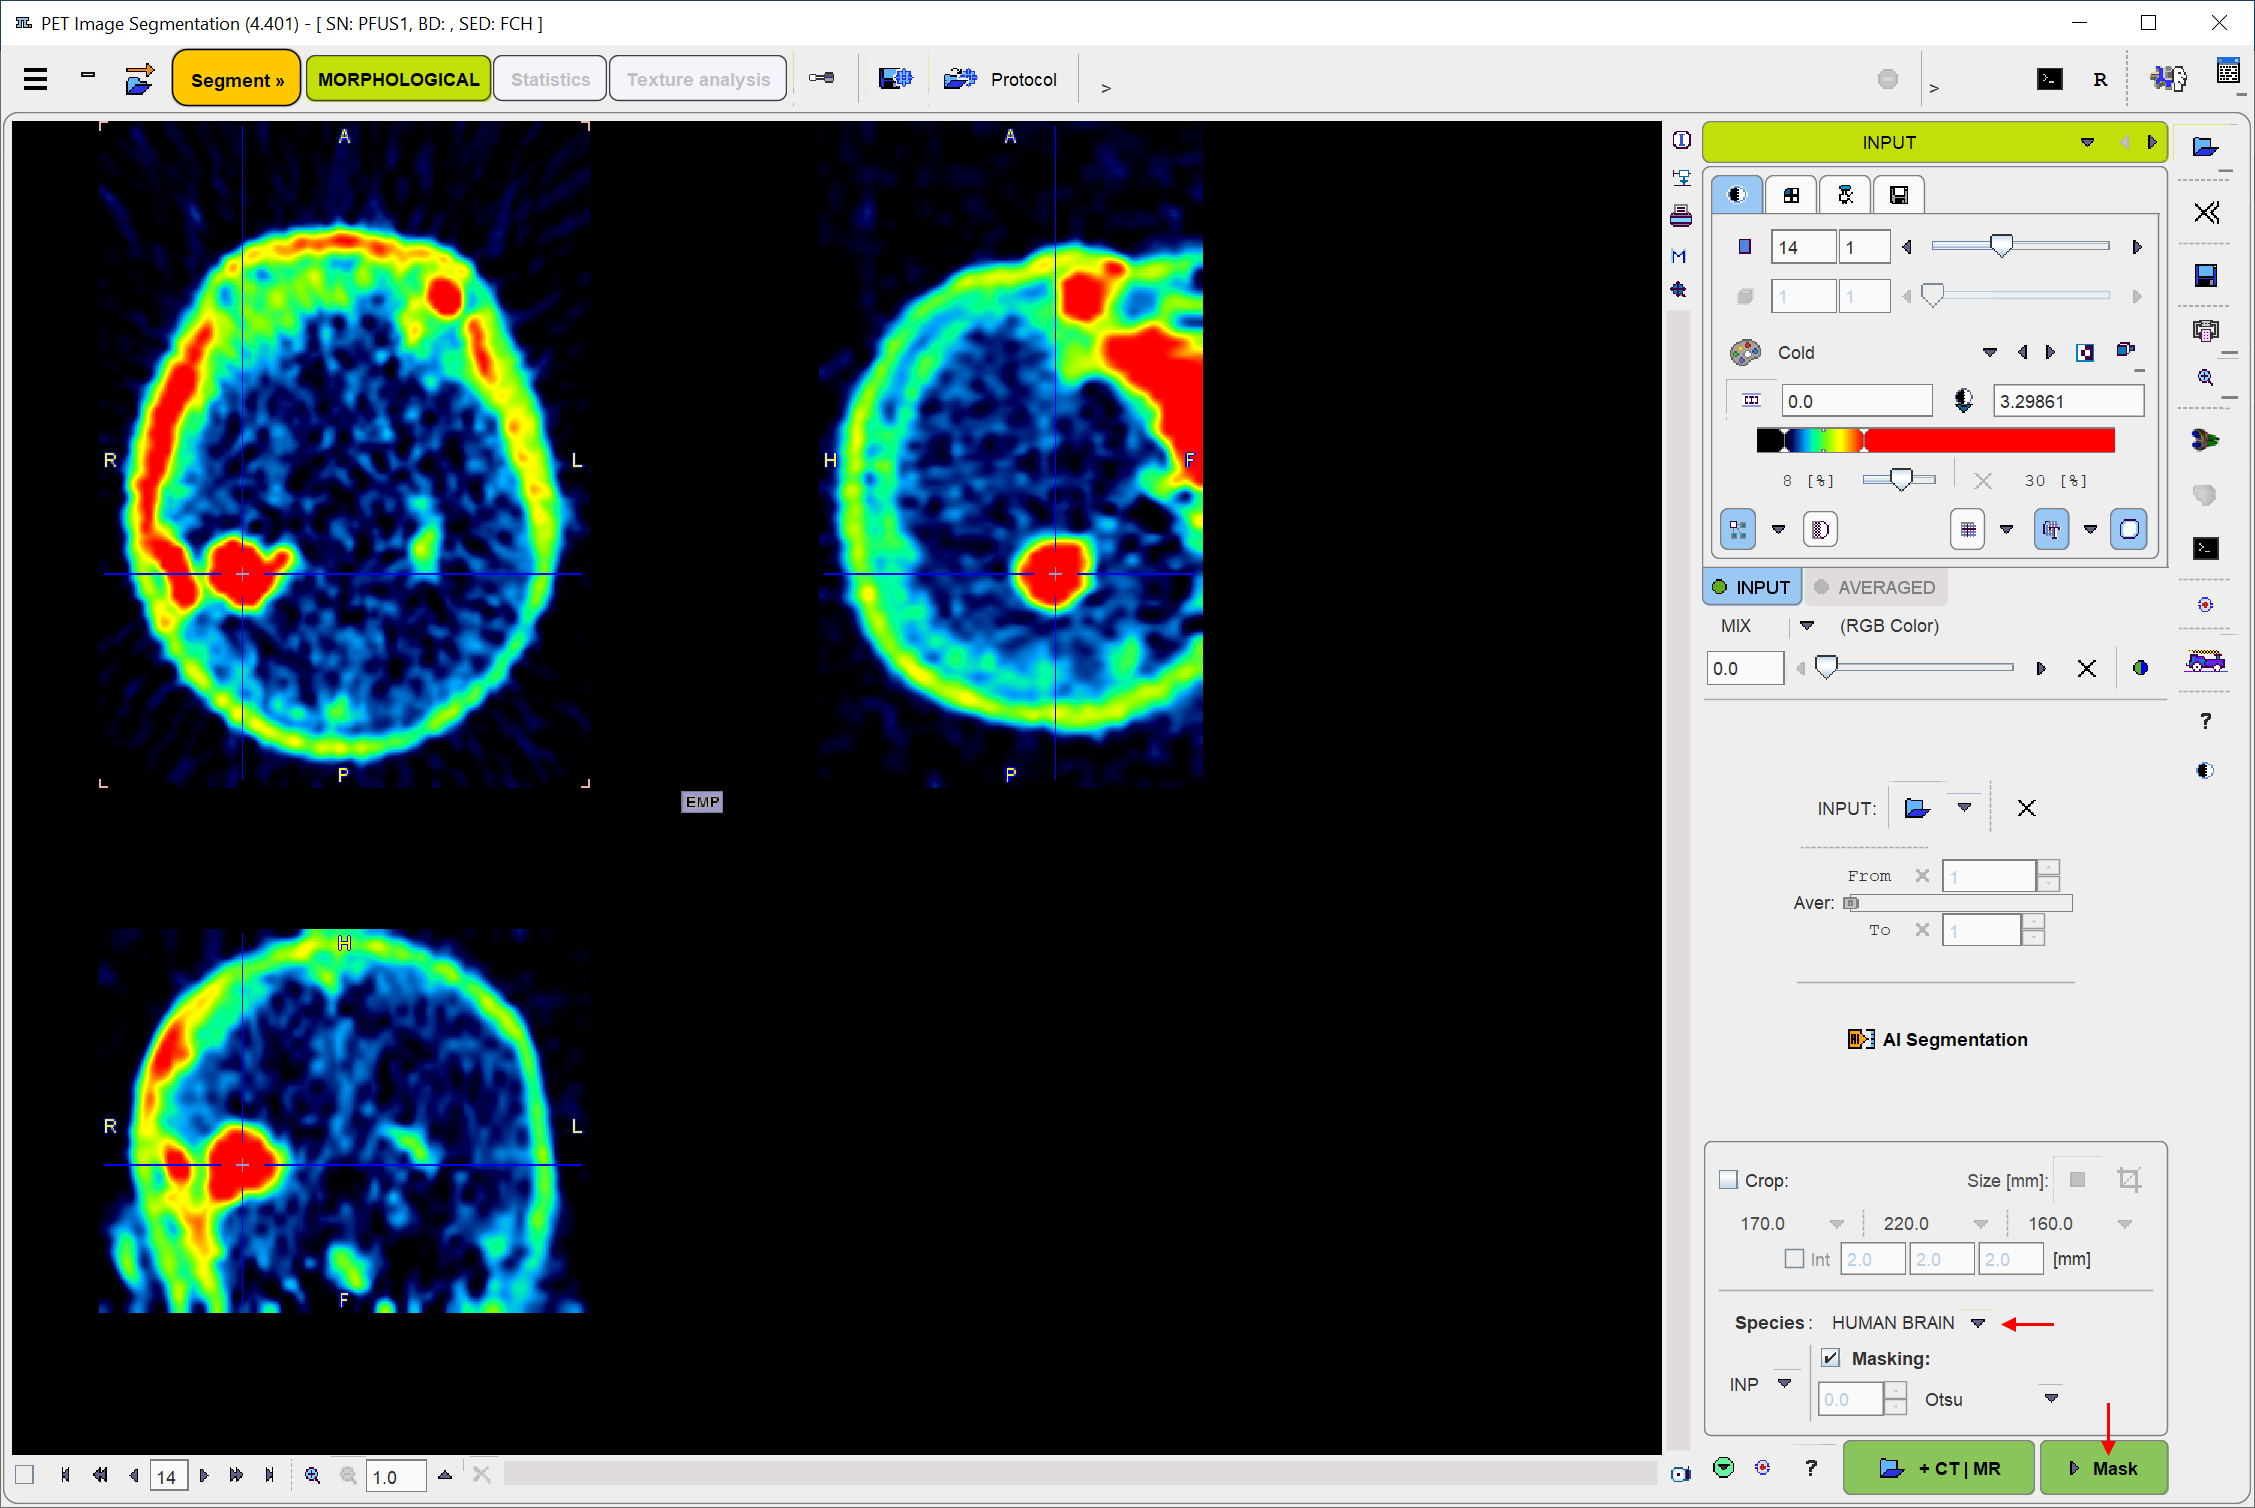The height and width of the screenshot is (1508, 2255).
Task: Click the slice number field showing 14 at the bottom
Action: (168, 1476)
